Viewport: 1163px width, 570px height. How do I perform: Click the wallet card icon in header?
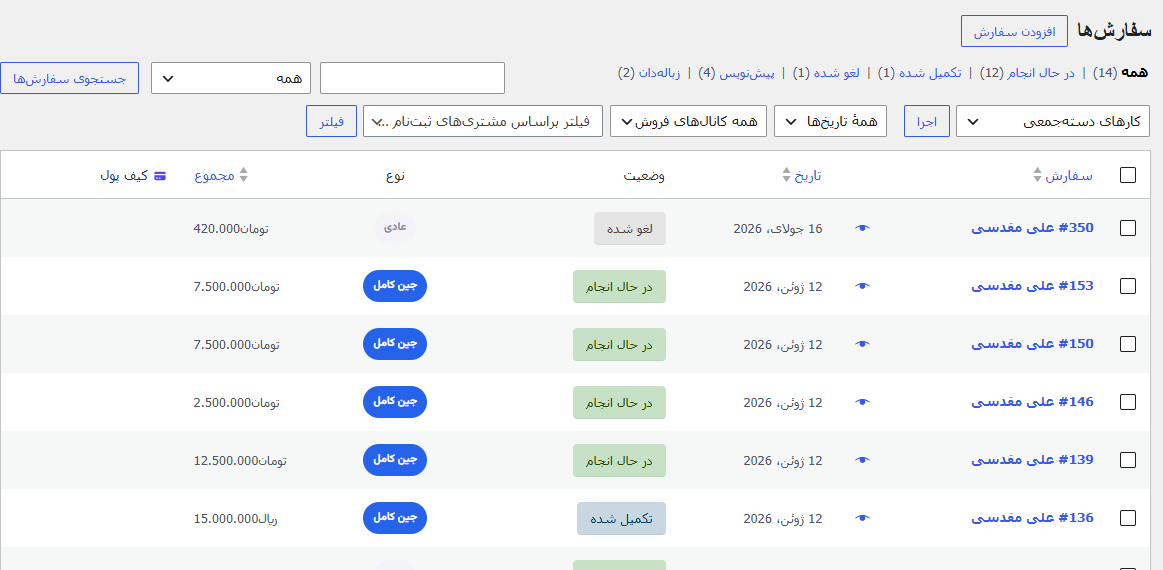click(159, 176)
